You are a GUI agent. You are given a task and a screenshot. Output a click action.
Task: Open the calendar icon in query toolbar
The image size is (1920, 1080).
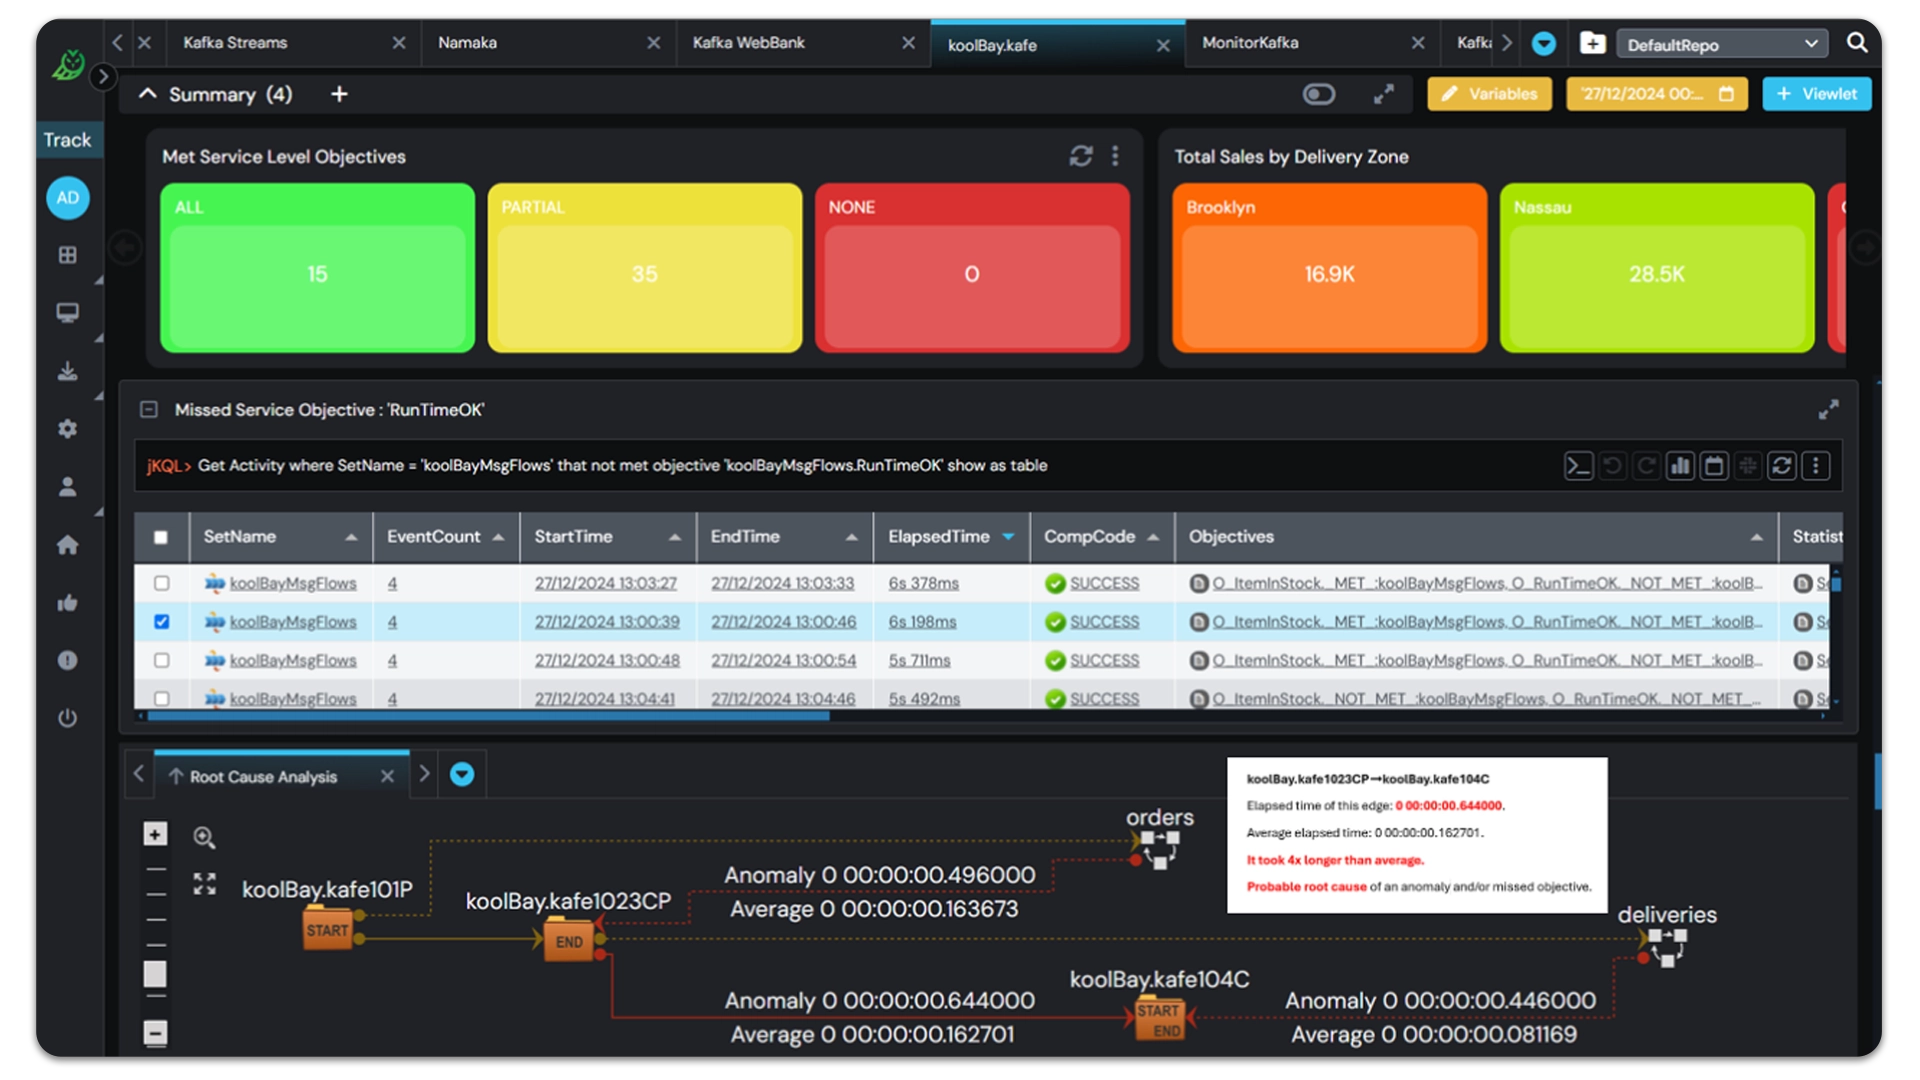[x=1714, y=466]
